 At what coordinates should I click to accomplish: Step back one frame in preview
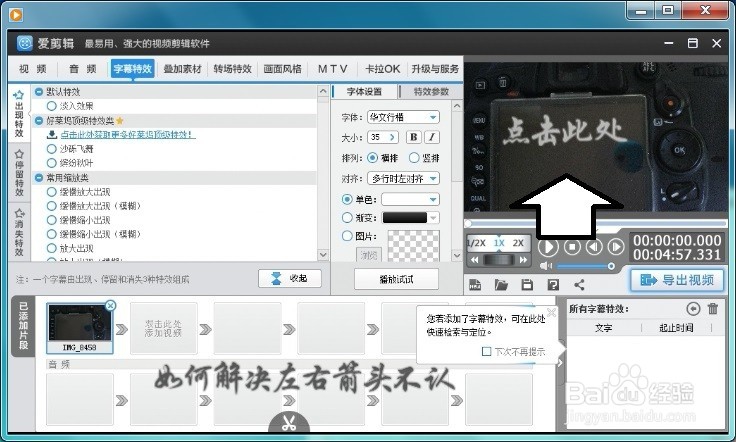[x=594, y=247]
